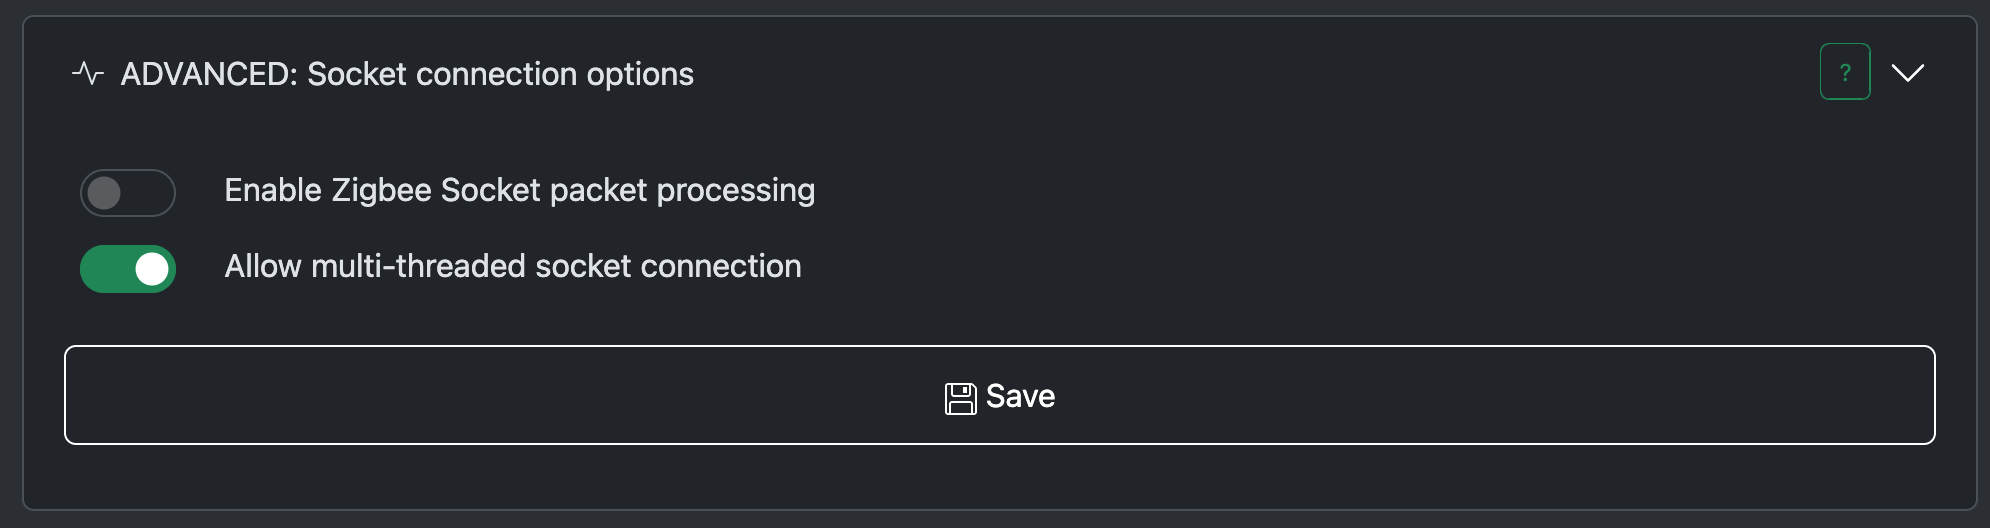The image size is (1990, 528).
Task: Click the green-bordered question mark box
Action: click(x=1845, y=72)
